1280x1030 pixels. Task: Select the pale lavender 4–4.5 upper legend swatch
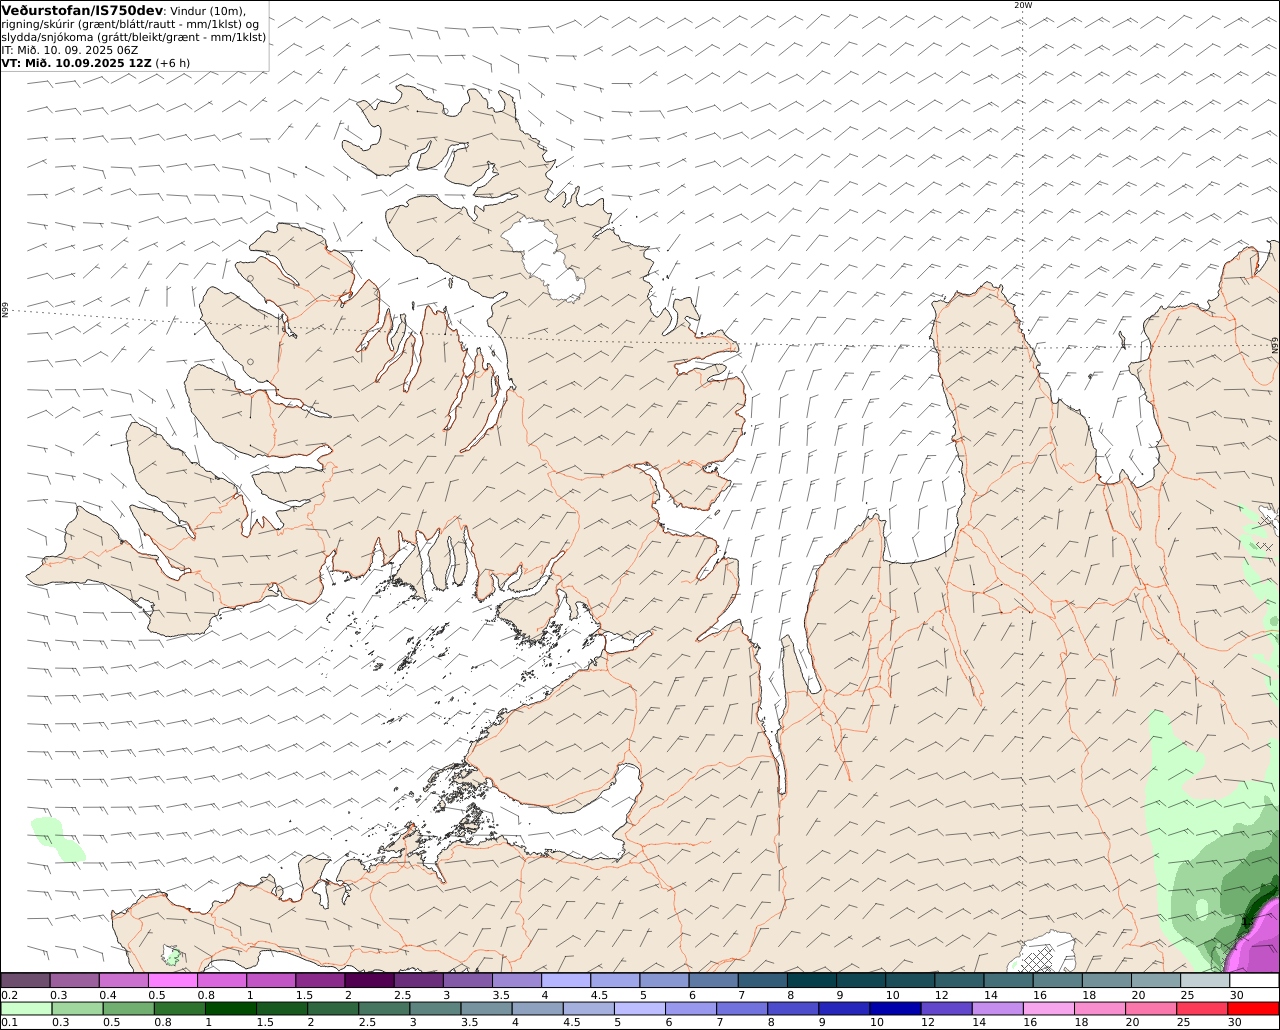[566, 980]
